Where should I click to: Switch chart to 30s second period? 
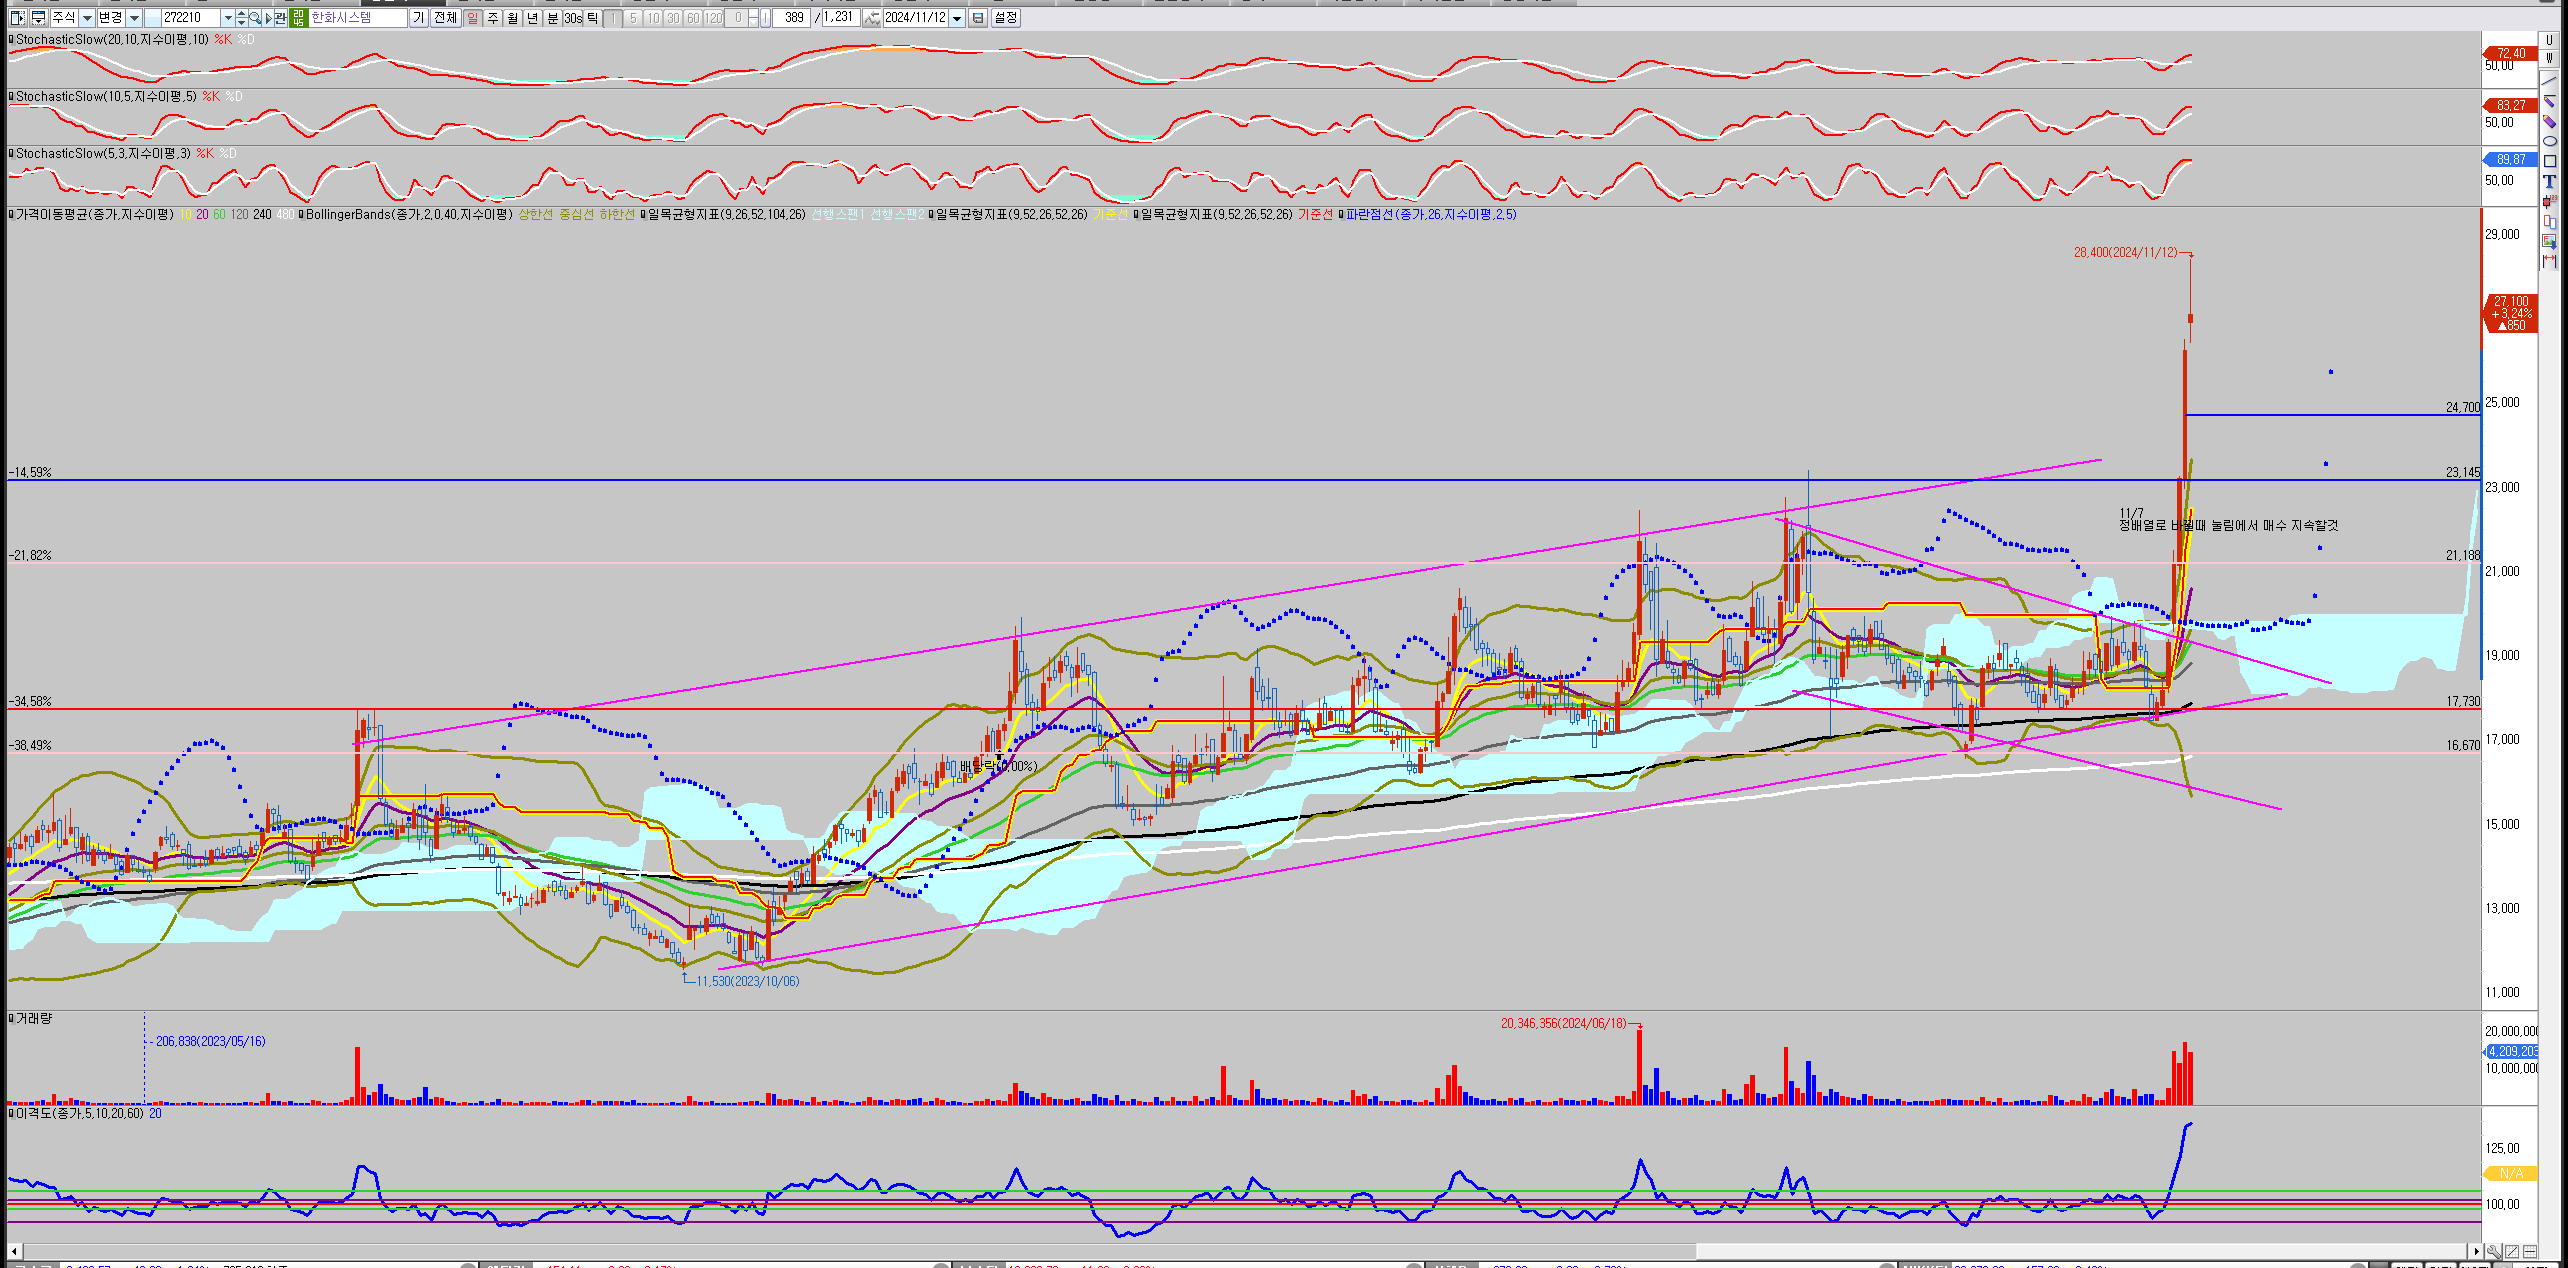click(572, 18)
